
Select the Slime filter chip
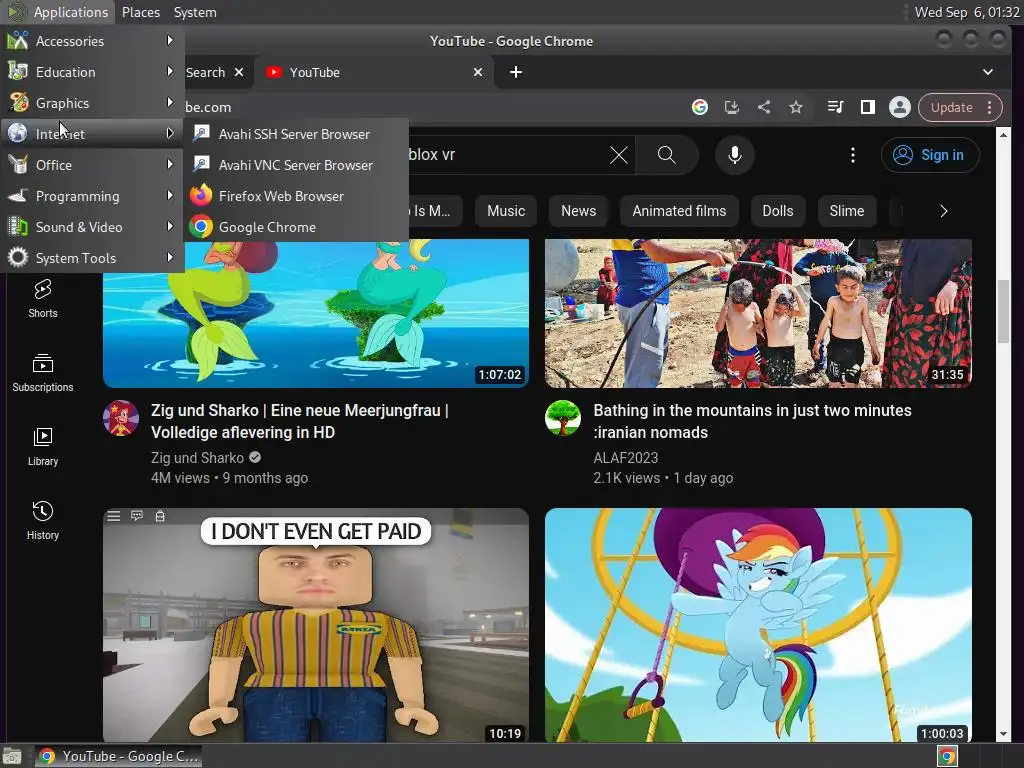click(846, 211)
